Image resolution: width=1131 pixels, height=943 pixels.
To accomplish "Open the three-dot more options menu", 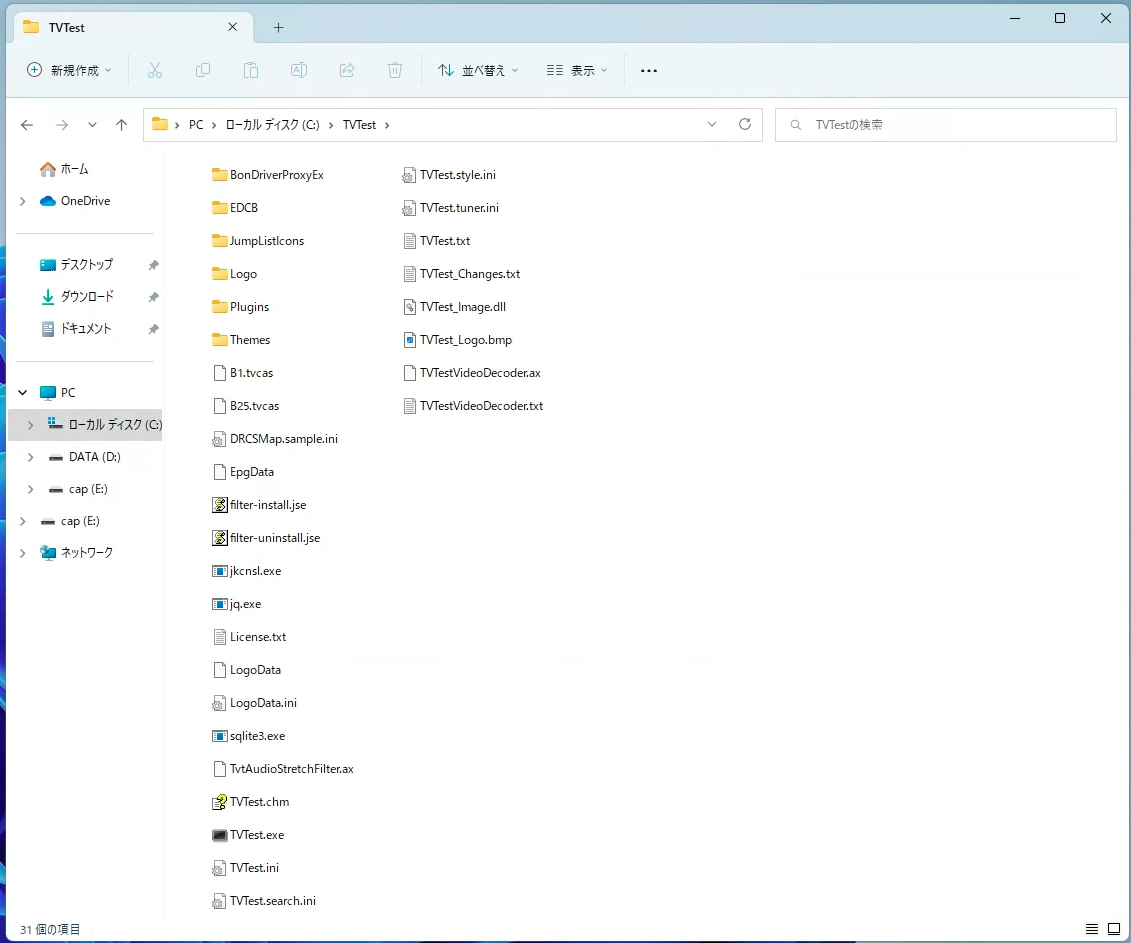I will (648, 71).
